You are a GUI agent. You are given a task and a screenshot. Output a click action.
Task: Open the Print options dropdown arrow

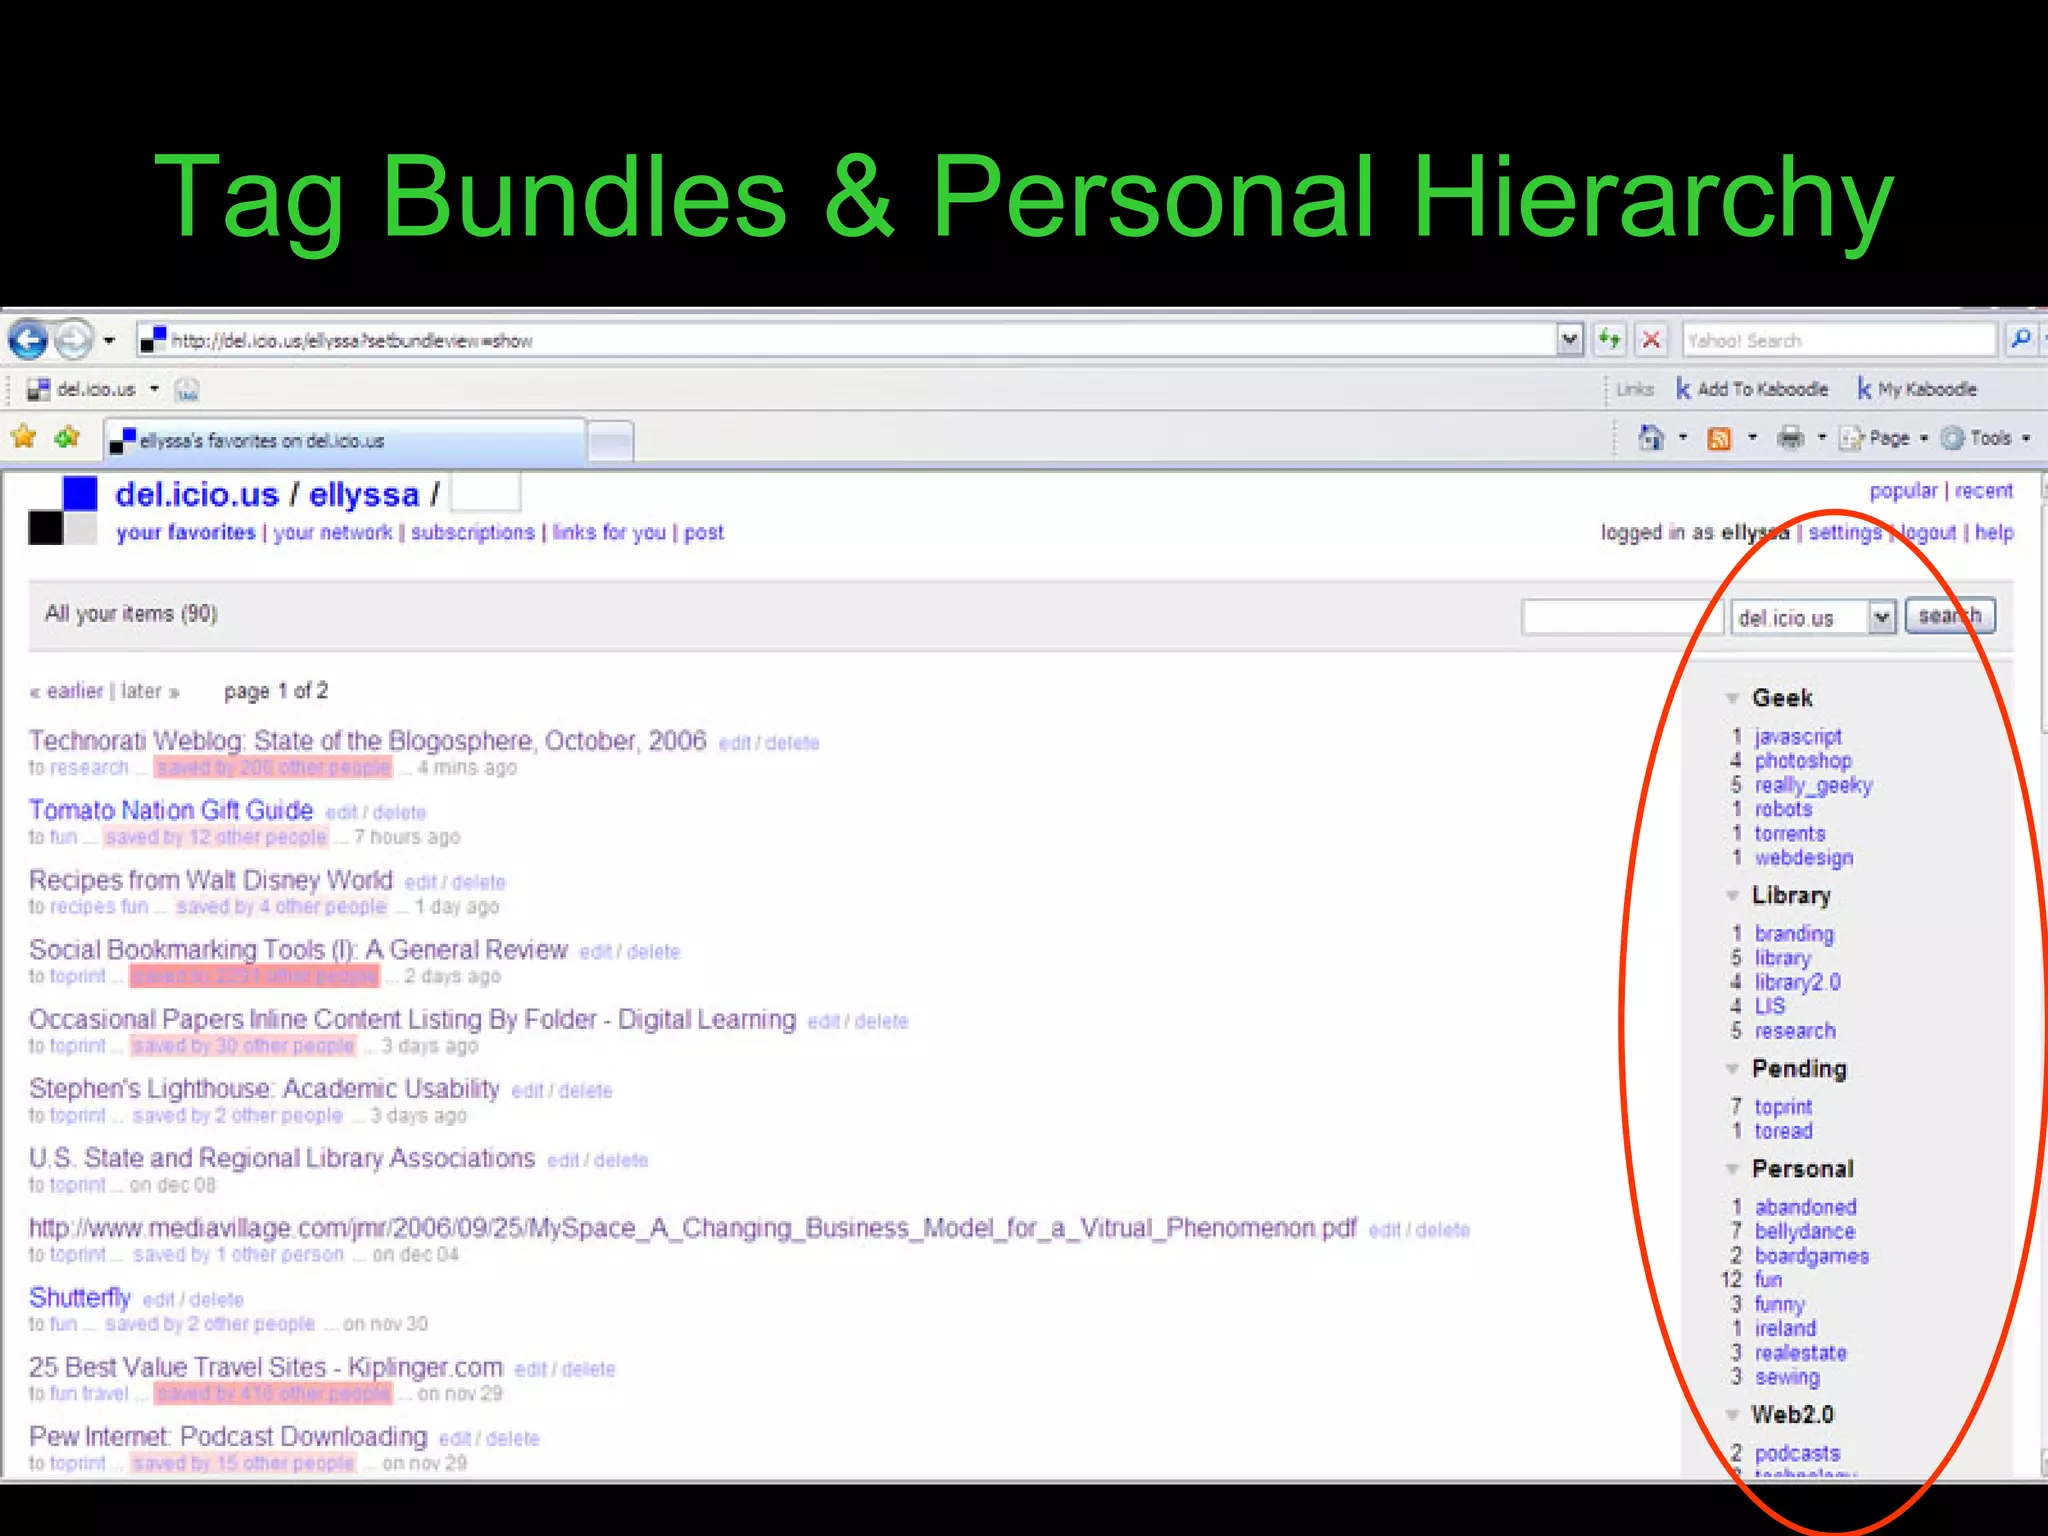point(1821,438)
